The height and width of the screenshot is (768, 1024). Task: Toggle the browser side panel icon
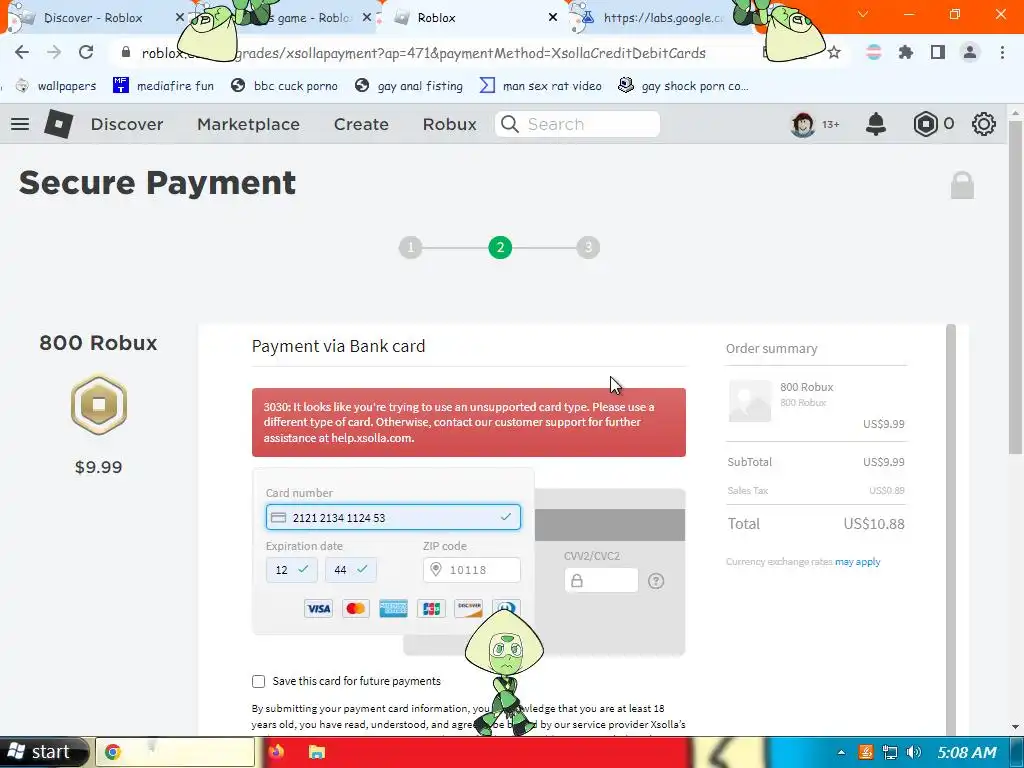click(x=938, y=52)
